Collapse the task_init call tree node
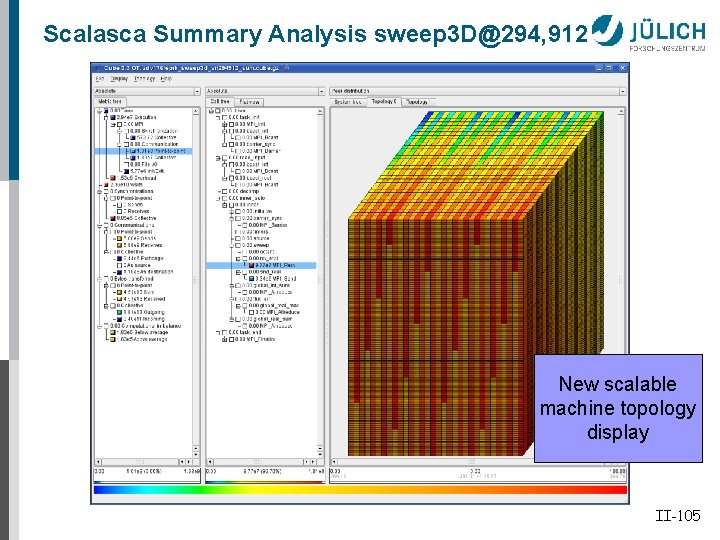The width and height of the screenshot is (720, 540). pyautogui.click(x=218, y=118)
